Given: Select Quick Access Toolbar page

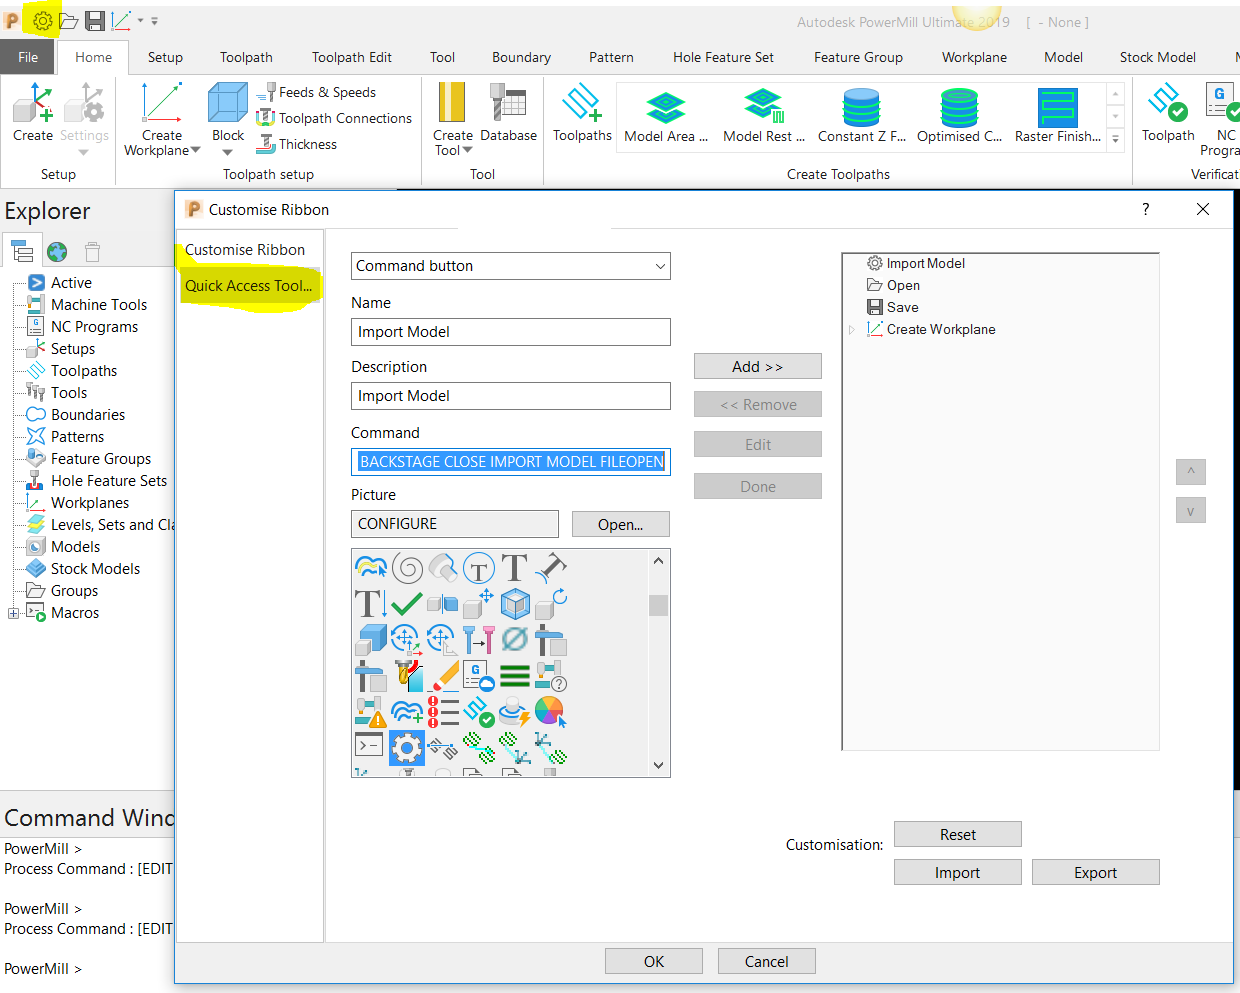Looking at the screenshot, I should coord(249,286).
